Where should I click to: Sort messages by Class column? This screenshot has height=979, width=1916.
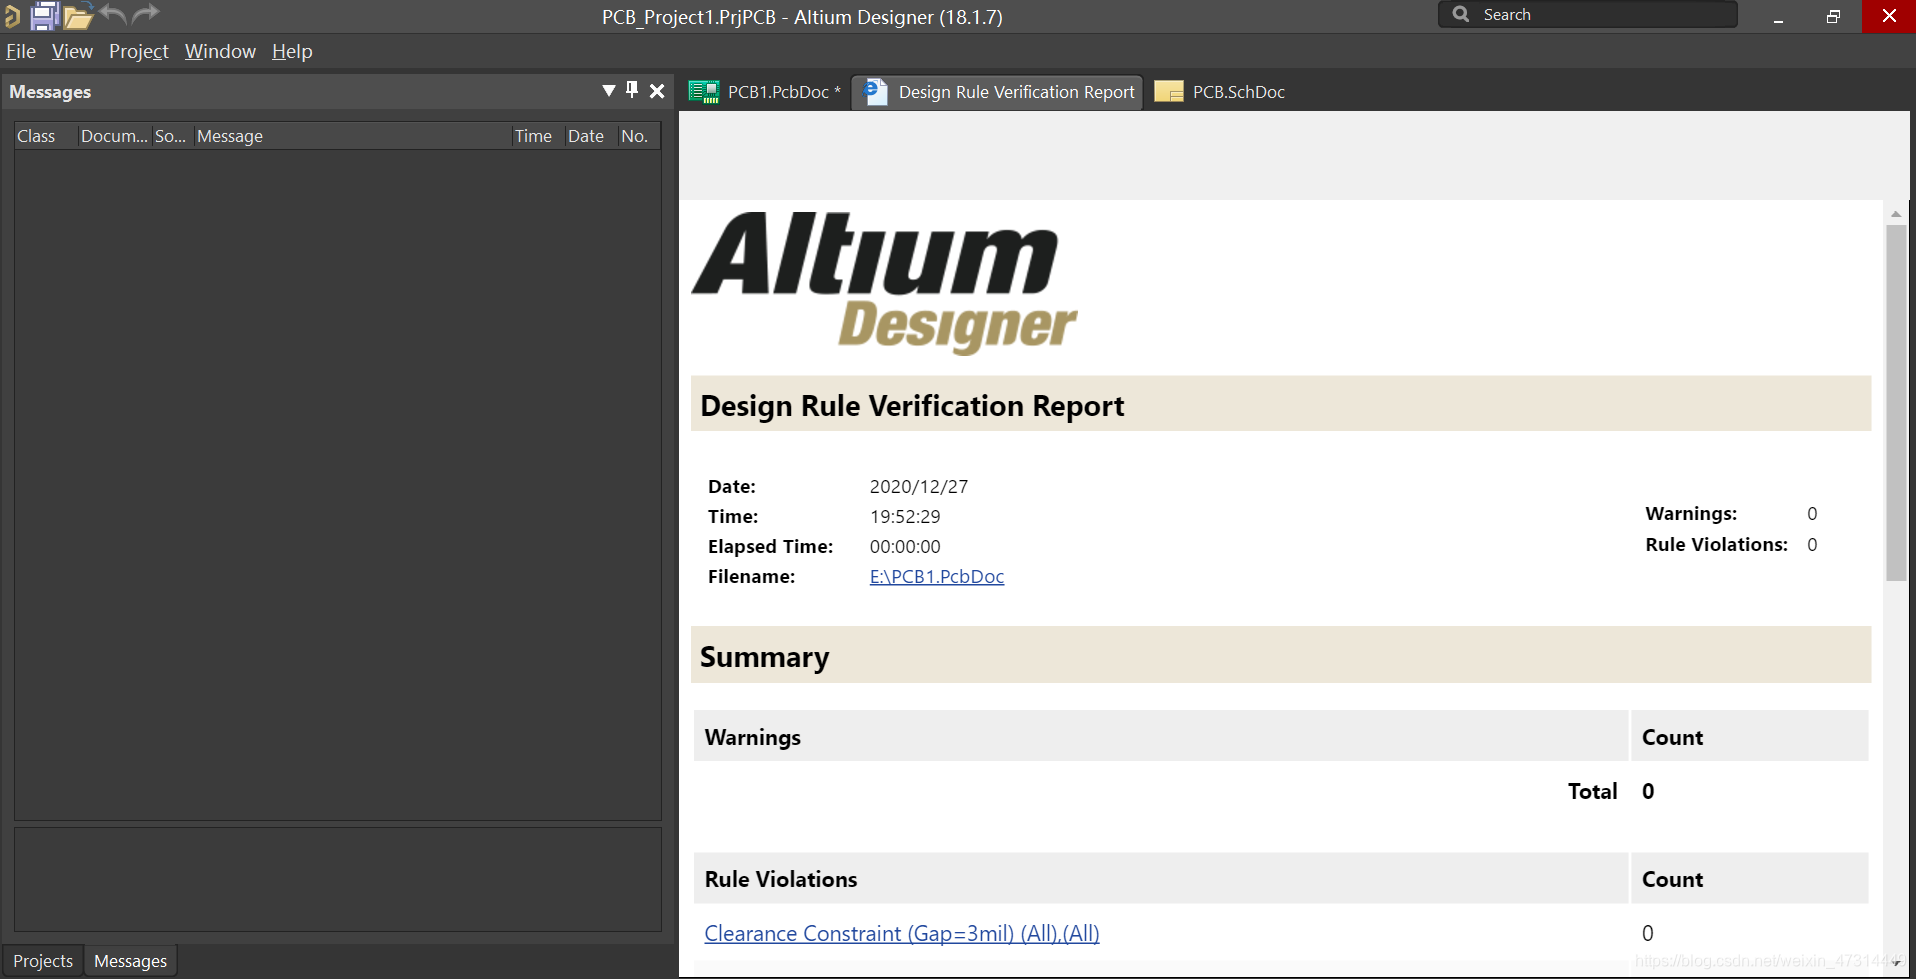coord(46,136)
